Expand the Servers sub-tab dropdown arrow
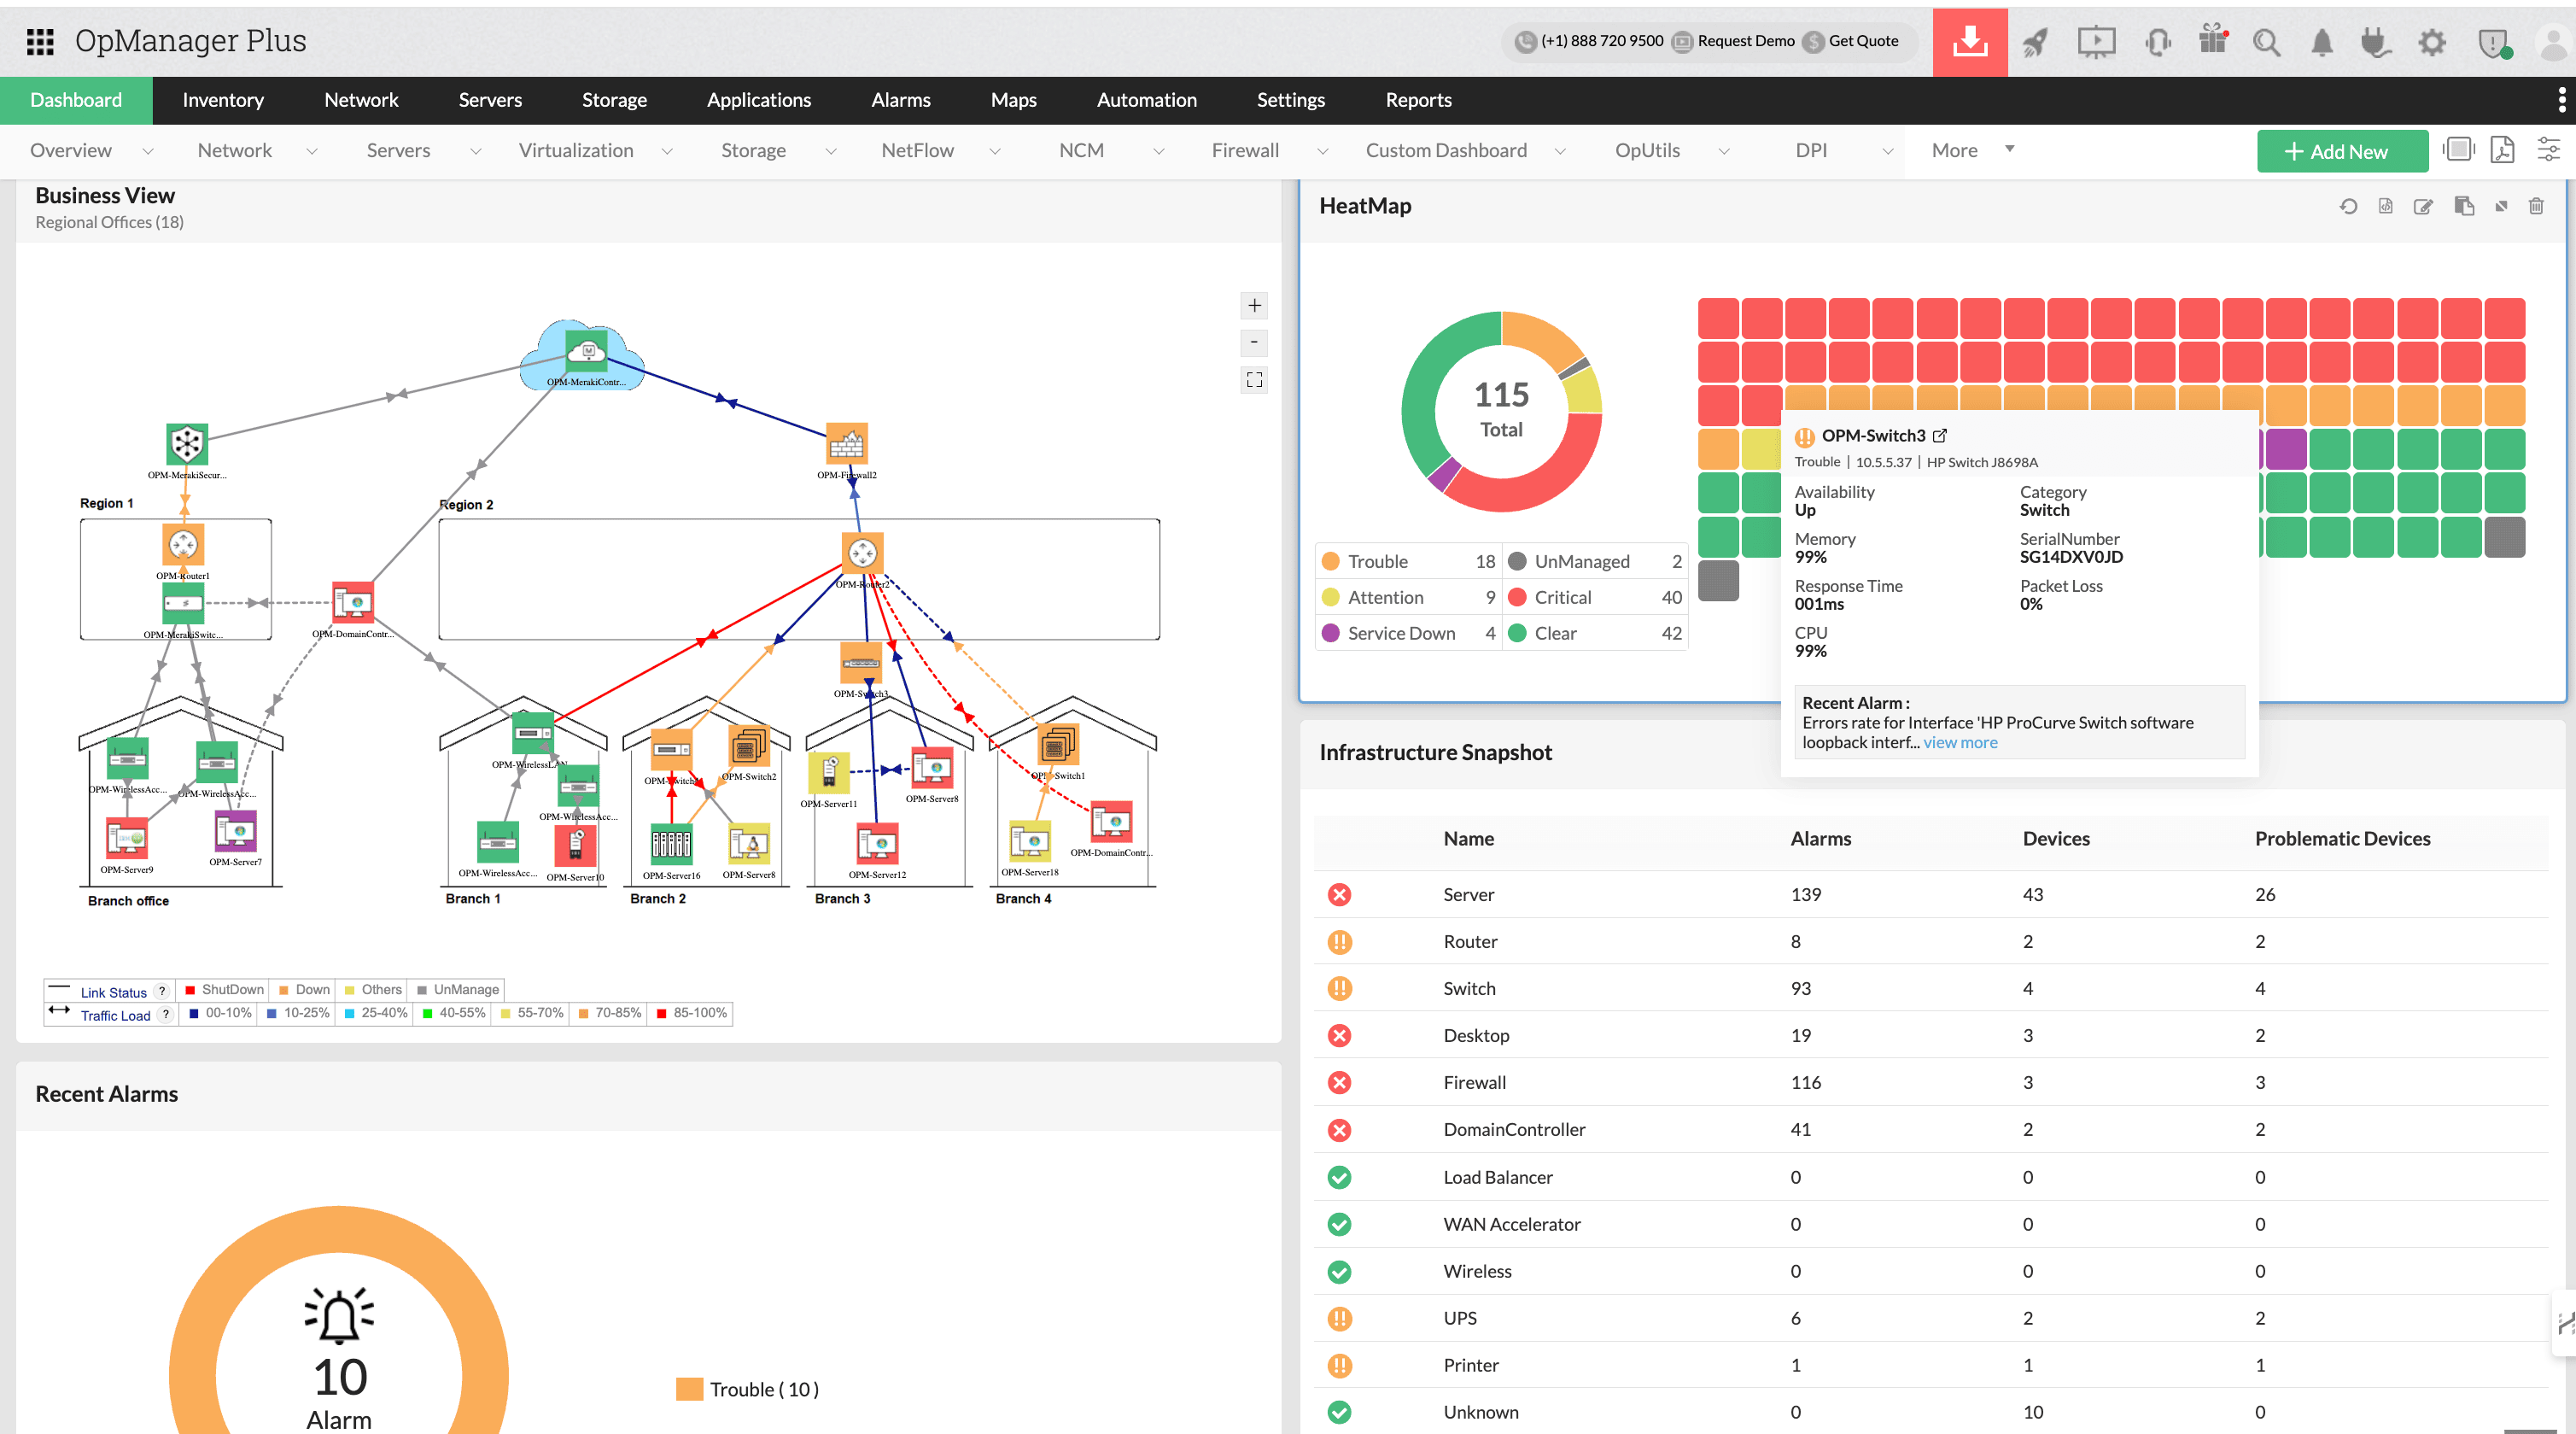Image resolution: width=2576 pixels, height=1434 pixels. (x=475, y=151)
